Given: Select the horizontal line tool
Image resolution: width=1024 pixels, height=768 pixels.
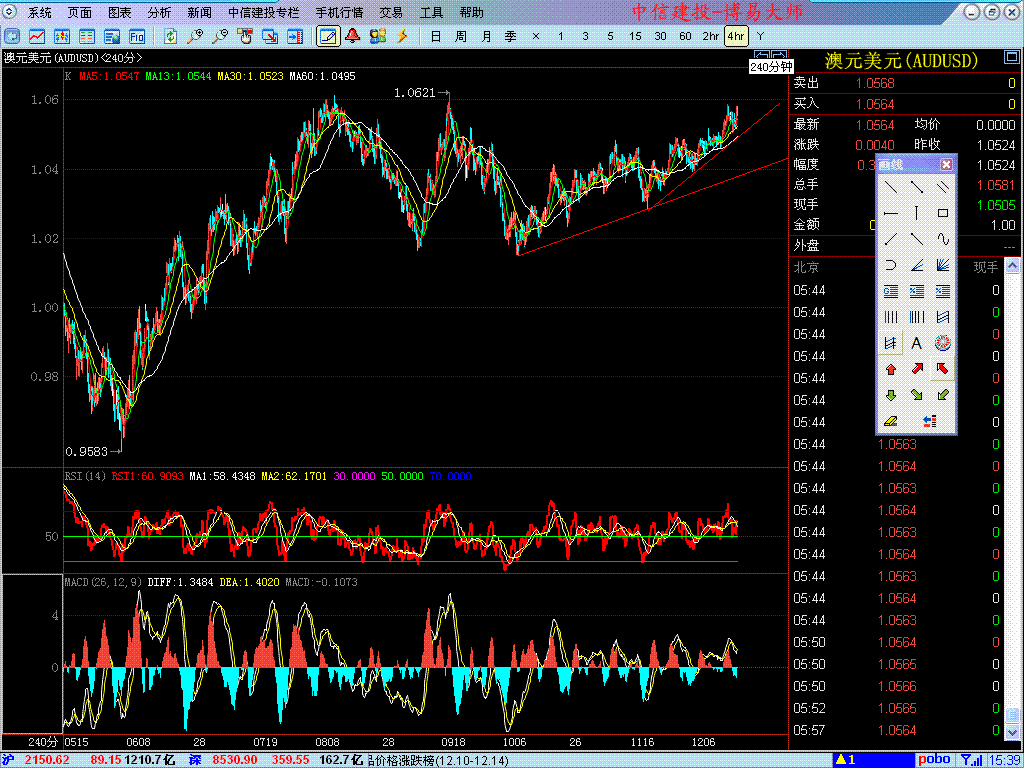Looking at the screenshot, I should coord(891,213).
